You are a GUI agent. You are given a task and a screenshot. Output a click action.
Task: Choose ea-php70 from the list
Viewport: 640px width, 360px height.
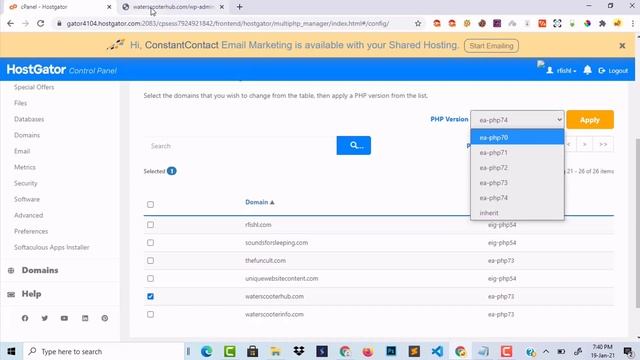[x=517, y=138]
